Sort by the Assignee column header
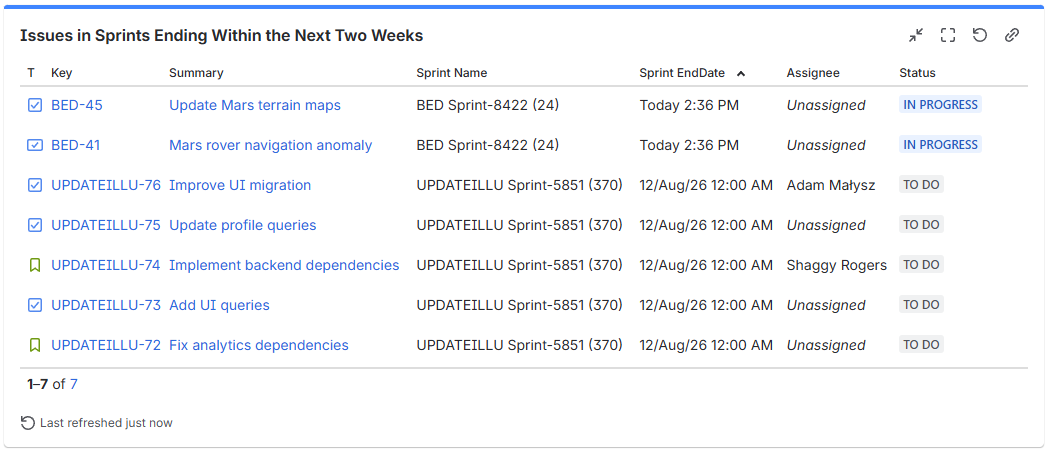 (x=813, y=73)
